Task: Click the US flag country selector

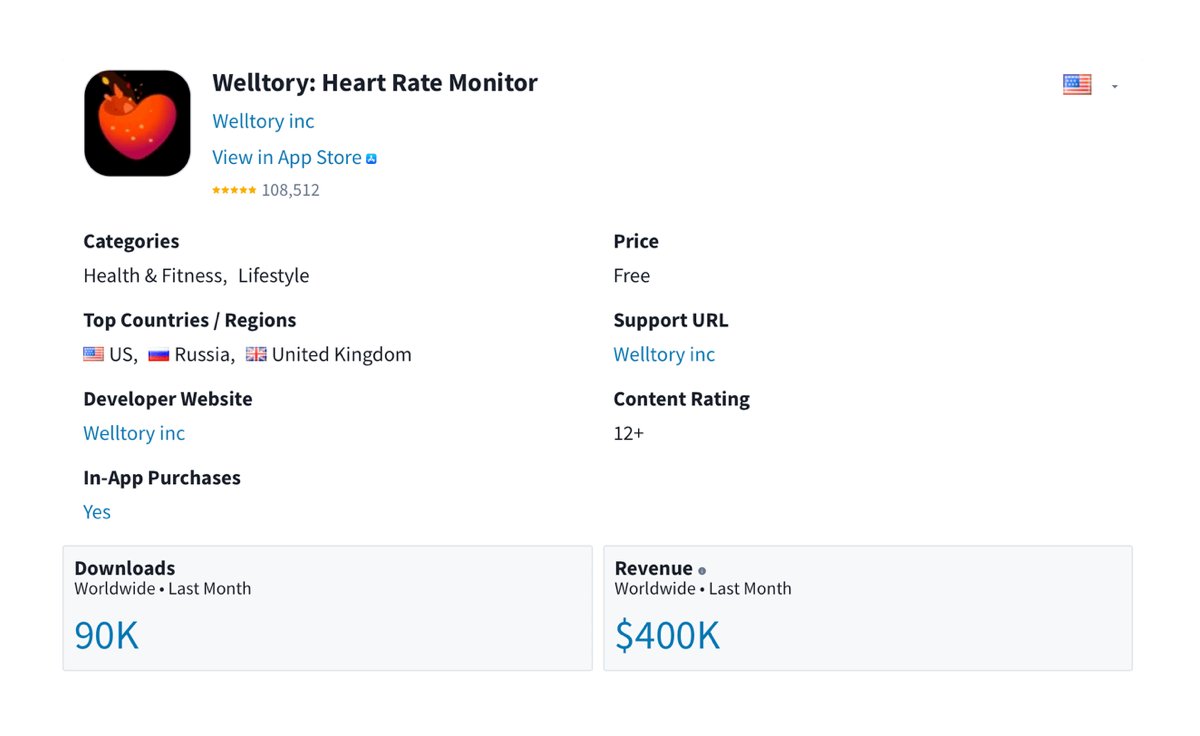Action: coord(1077,85)
